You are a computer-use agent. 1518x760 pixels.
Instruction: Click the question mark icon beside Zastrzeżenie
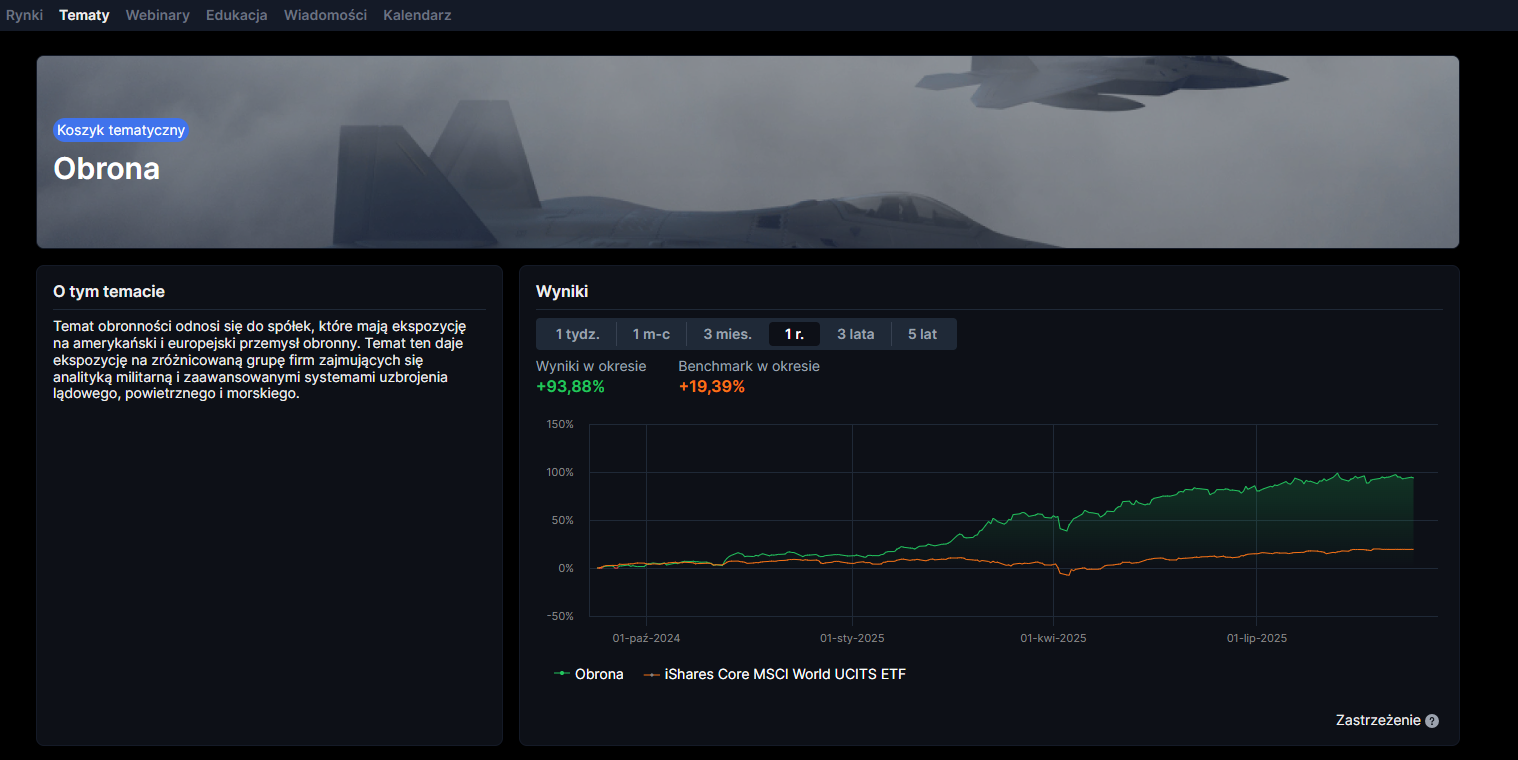[1432, 721]
